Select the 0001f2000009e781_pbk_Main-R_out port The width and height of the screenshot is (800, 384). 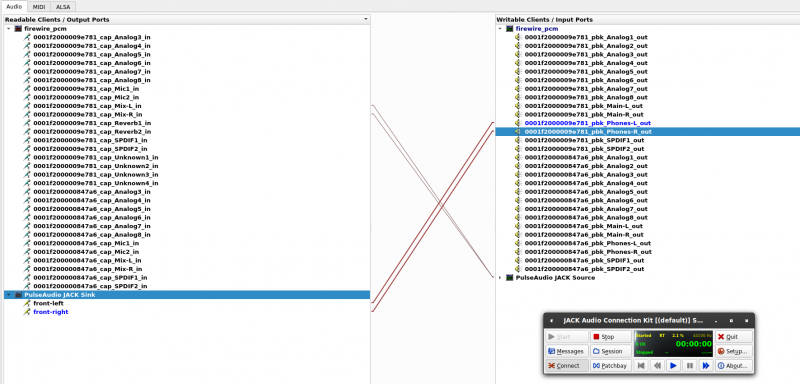point(584,115)
